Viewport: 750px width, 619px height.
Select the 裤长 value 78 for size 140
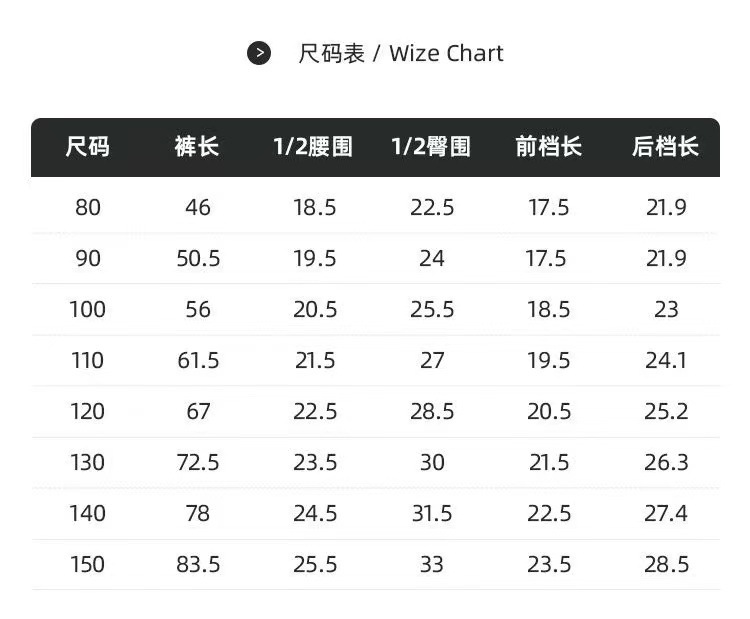coord(198,513)
